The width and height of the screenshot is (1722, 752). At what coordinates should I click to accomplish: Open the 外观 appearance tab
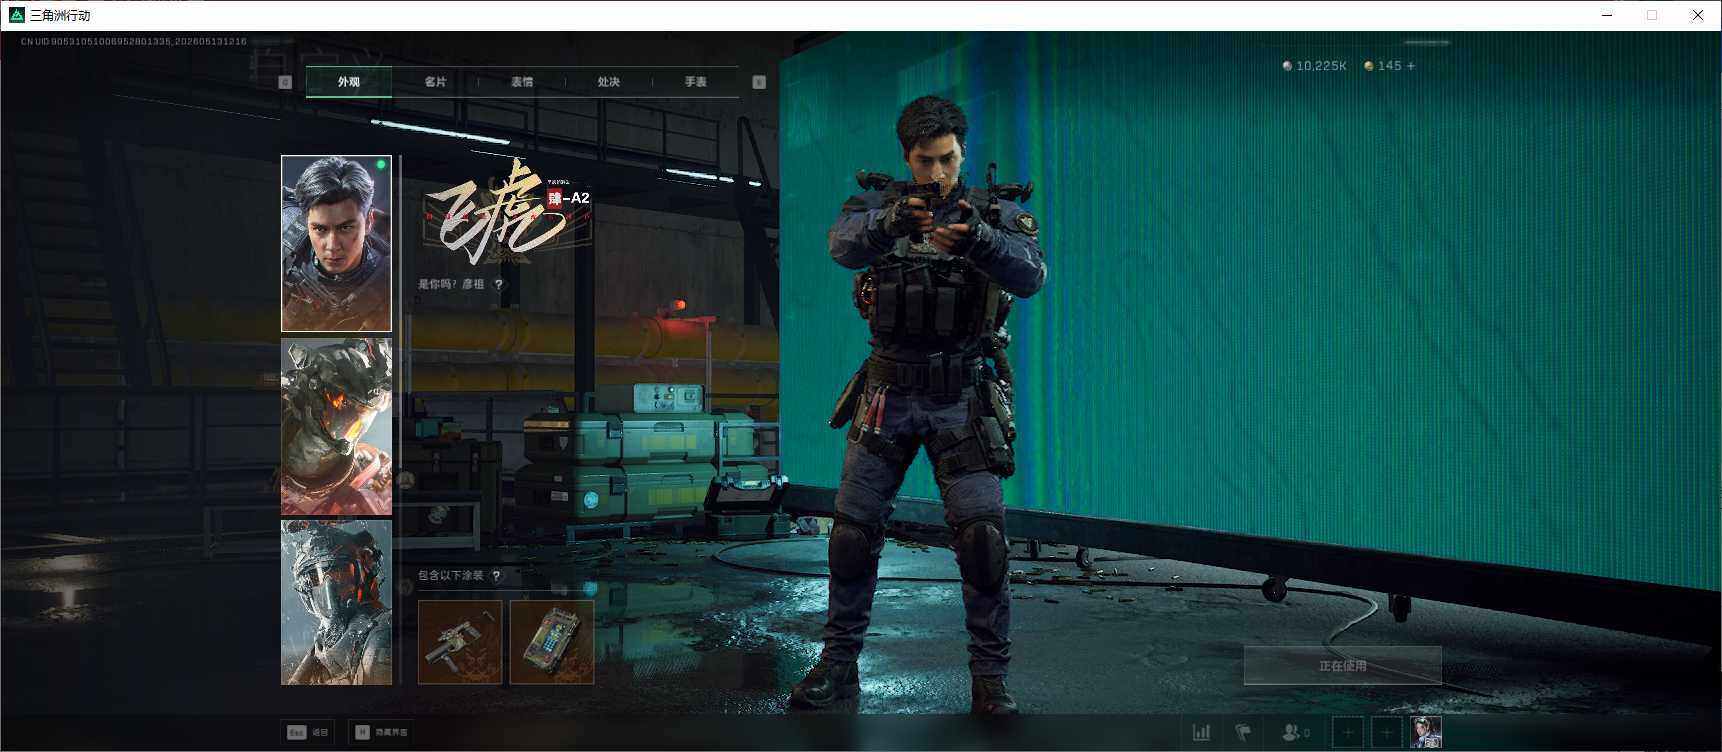[349, 82]
